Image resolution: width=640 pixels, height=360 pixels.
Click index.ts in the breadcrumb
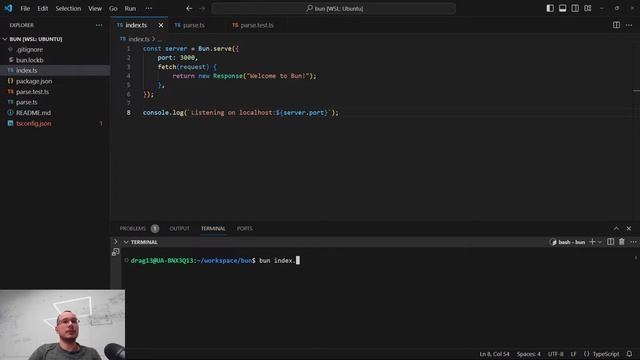pos(139,39)
